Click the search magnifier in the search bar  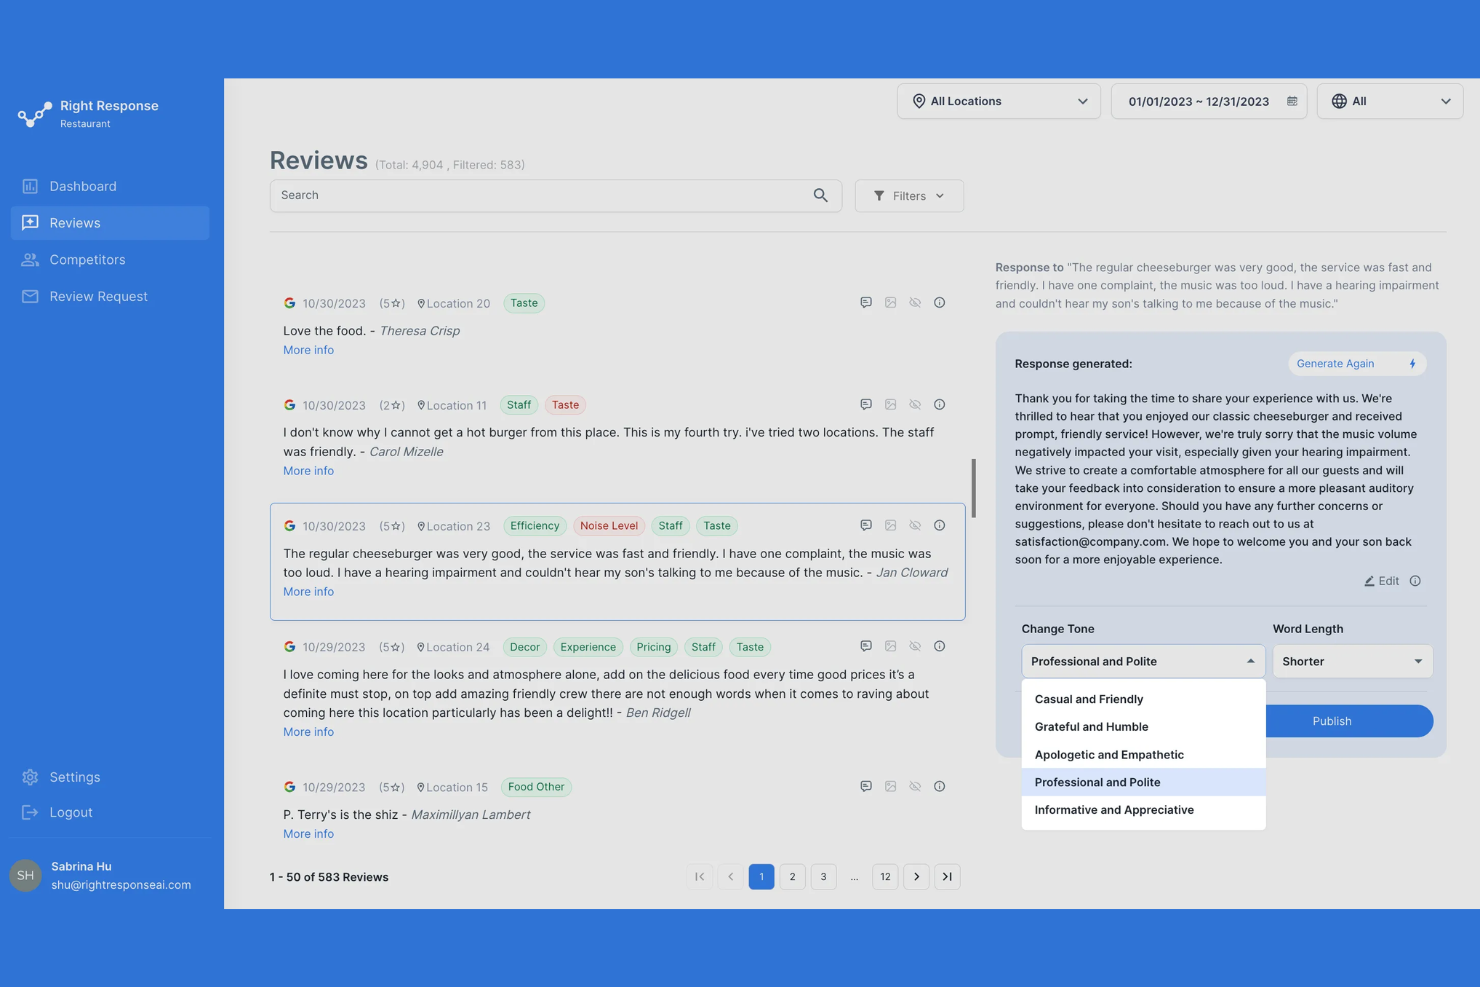click(x=820, y=195)
